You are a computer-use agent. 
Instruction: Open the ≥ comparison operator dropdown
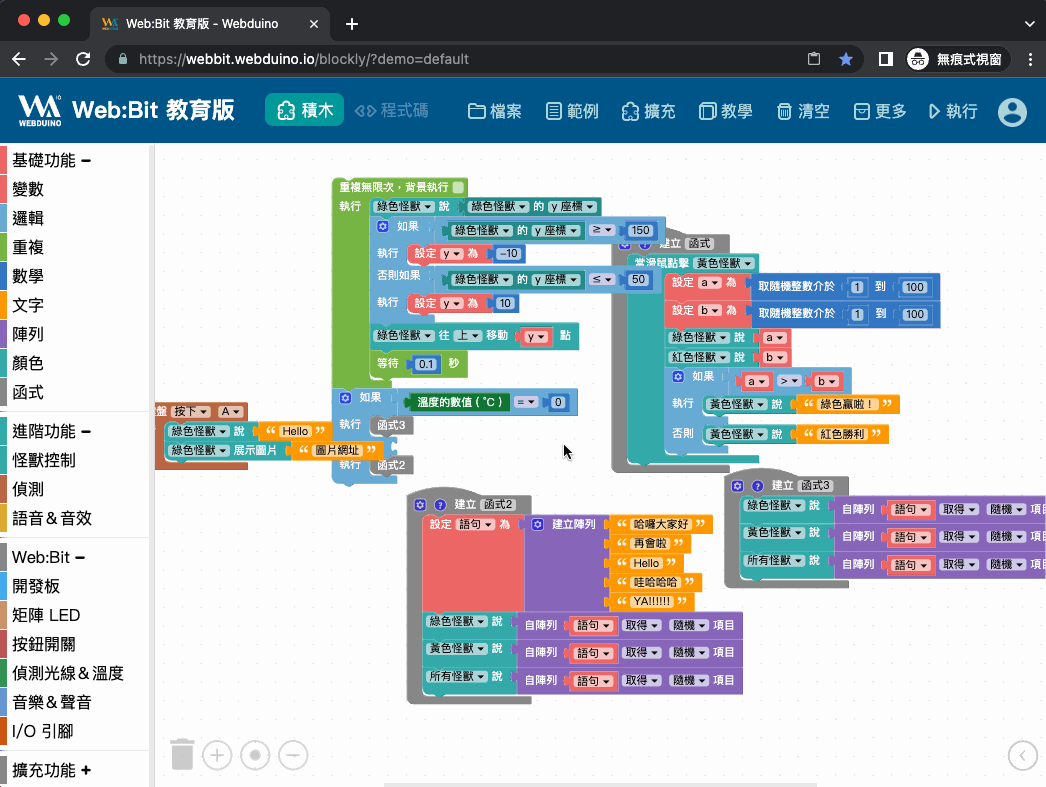pos(602,230)
